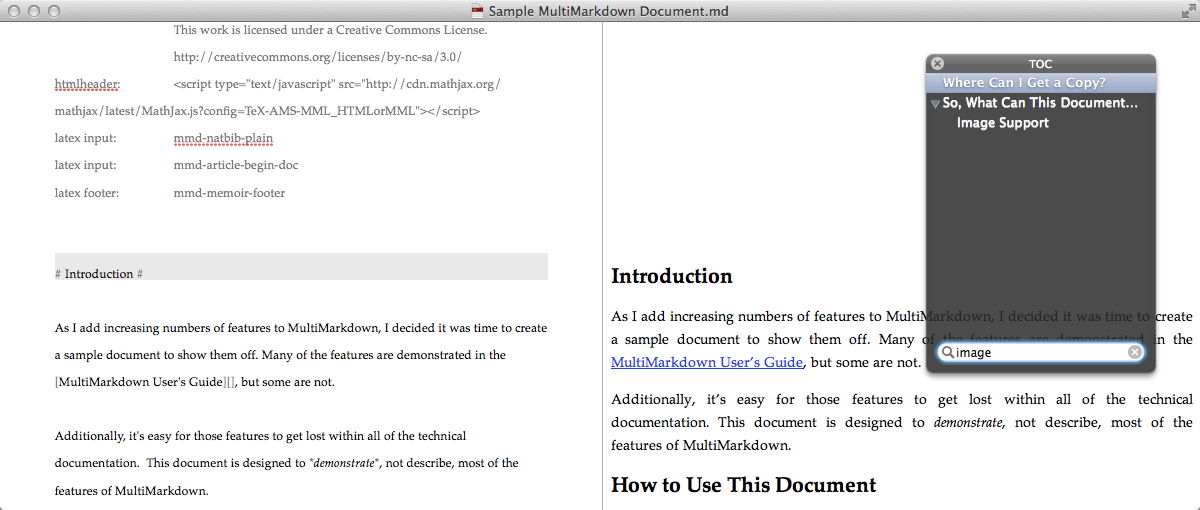
Task: Click the window title 'Sample MultiMarkdown Document.md'
Action: (608, 11)
